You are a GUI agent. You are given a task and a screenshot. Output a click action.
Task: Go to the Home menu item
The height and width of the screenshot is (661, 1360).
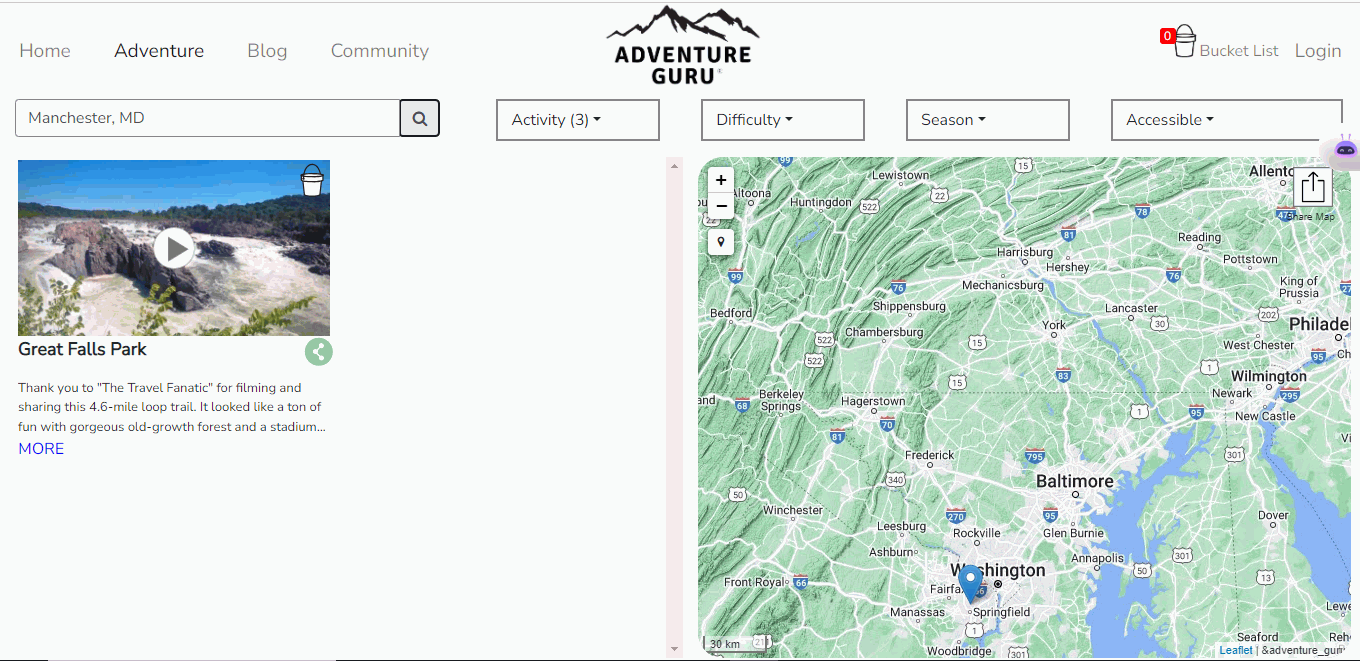point(45,51)
